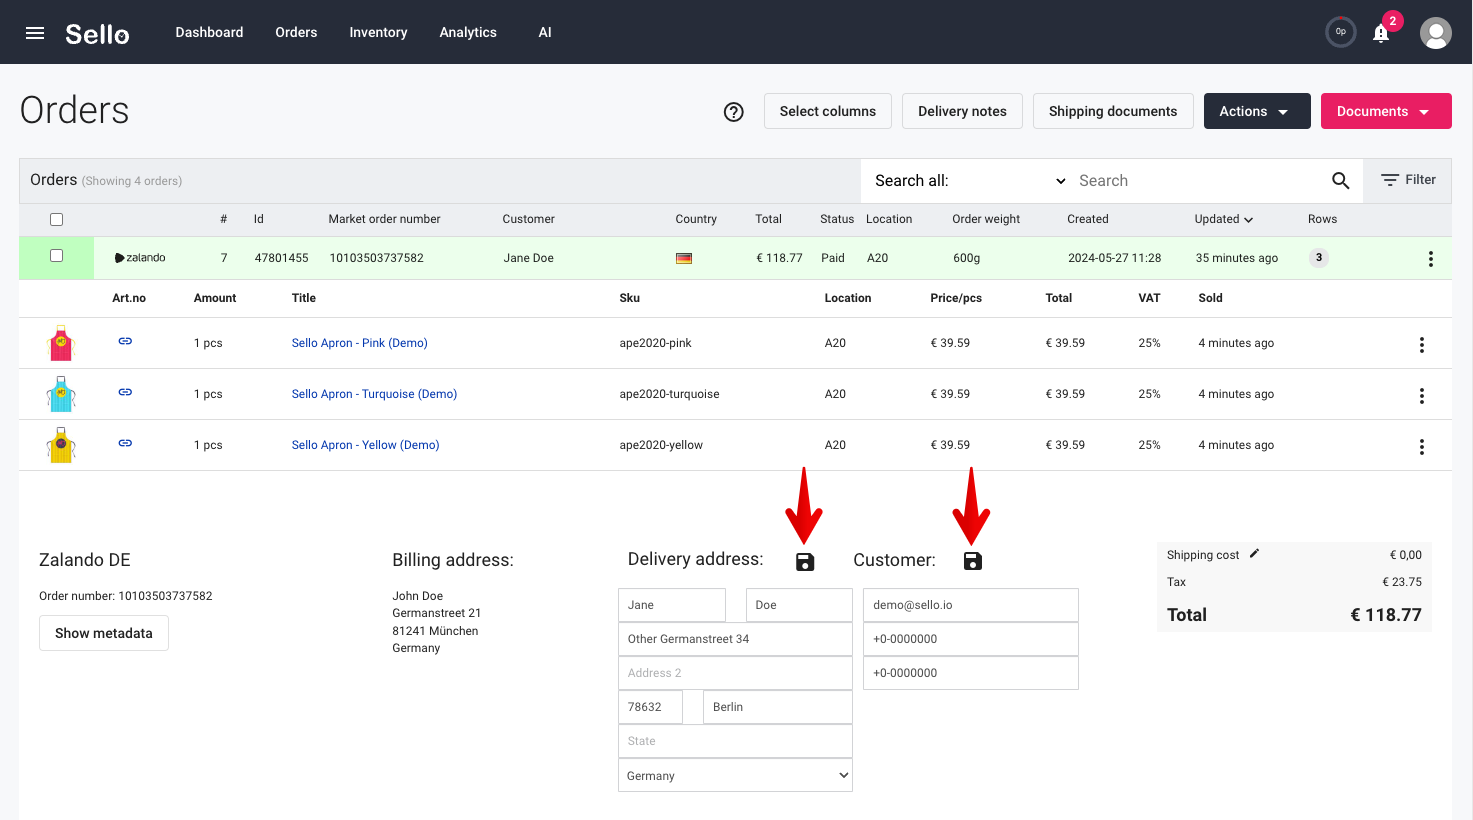Click the help question mark icon

[734, 112]
